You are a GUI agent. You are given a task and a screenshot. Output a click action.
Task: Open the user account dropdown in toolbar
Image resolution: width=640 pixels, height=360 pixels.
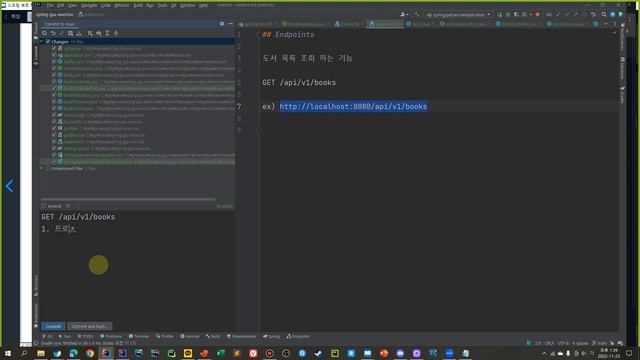point(404,14)
